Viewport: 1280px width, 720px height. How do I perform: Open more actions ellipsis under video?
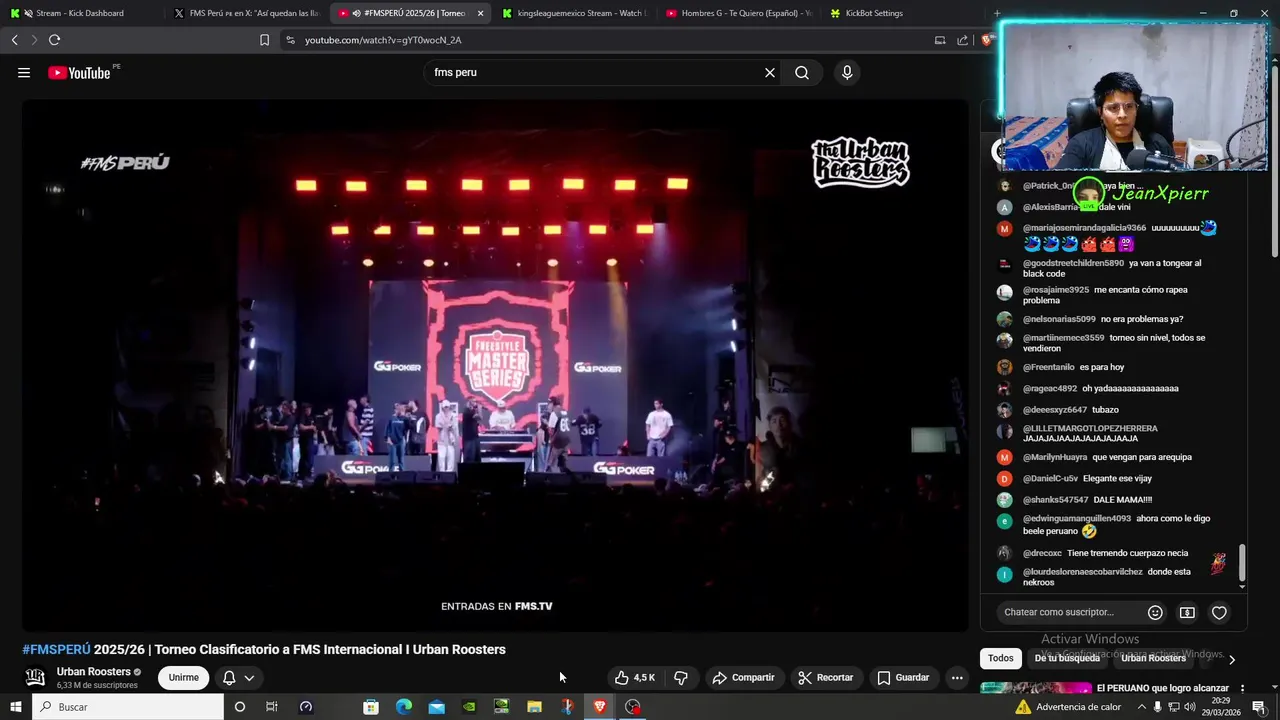[957, 678]
